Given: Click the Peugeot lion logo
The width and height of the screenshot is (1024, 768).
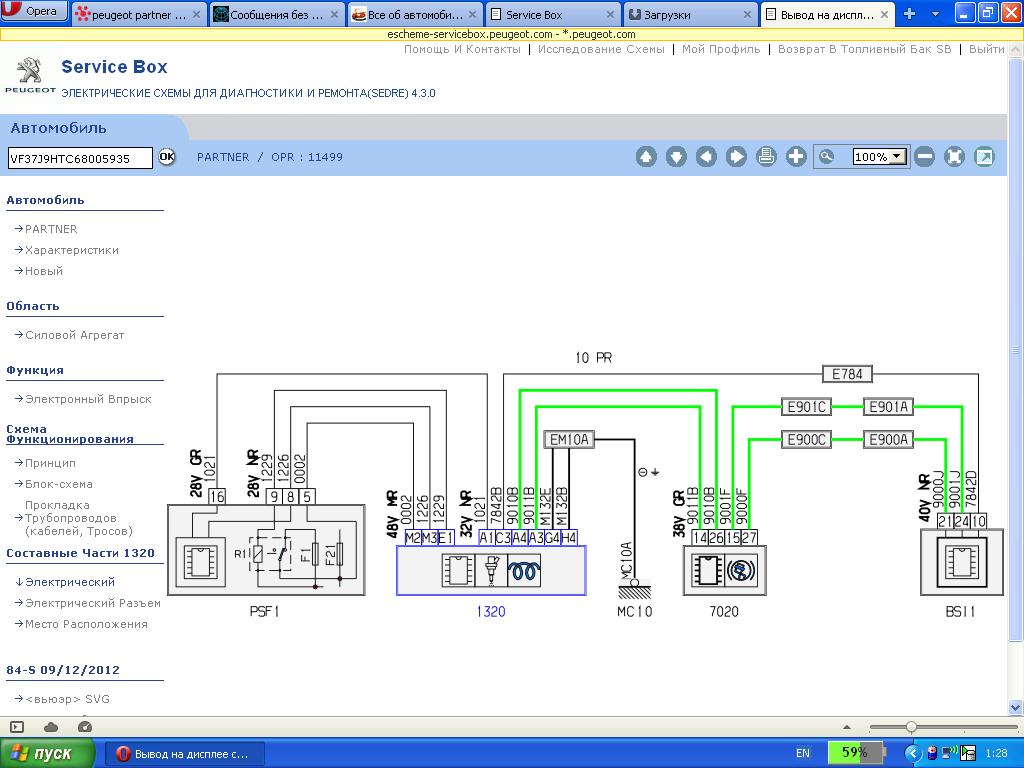Looking at the screenshot, I should [x=29, y=72].
